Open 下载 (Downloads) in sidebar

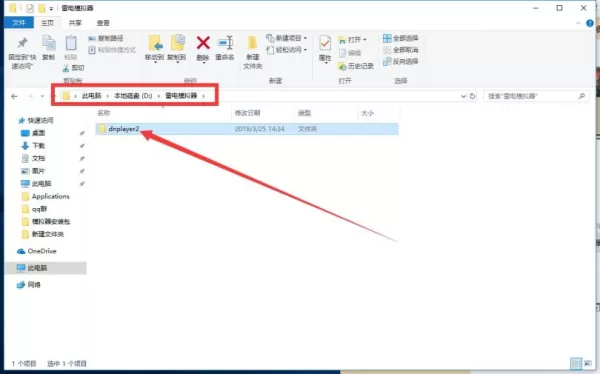click(38, 146)
